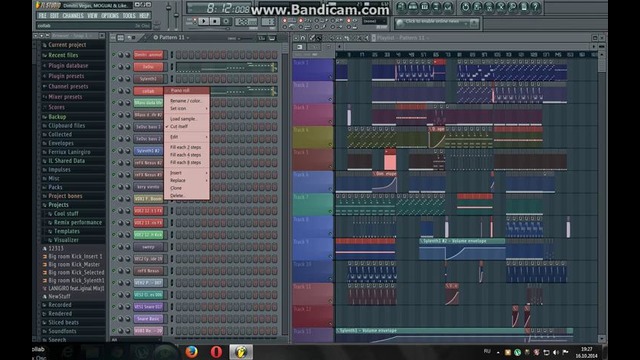The image size is (640, 360).
Task: Open the HELP menu
Action: click(144, 16)
